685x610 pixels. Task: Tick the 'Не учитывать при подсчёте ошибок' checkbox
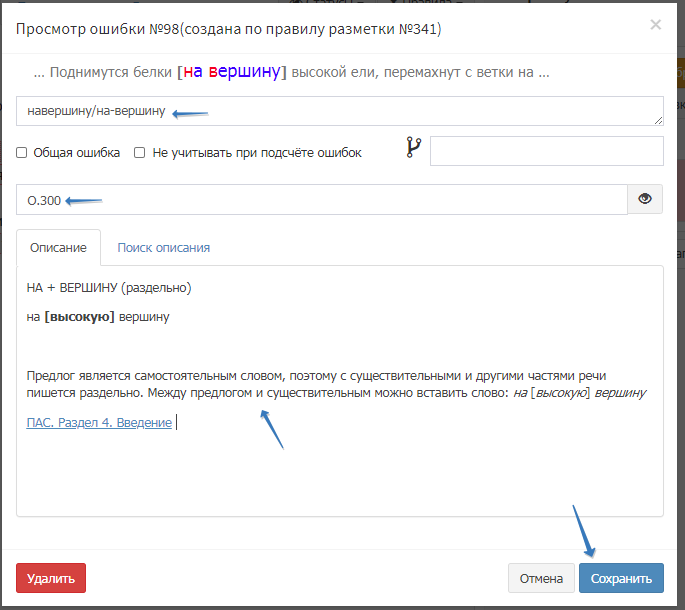(140, 153)
